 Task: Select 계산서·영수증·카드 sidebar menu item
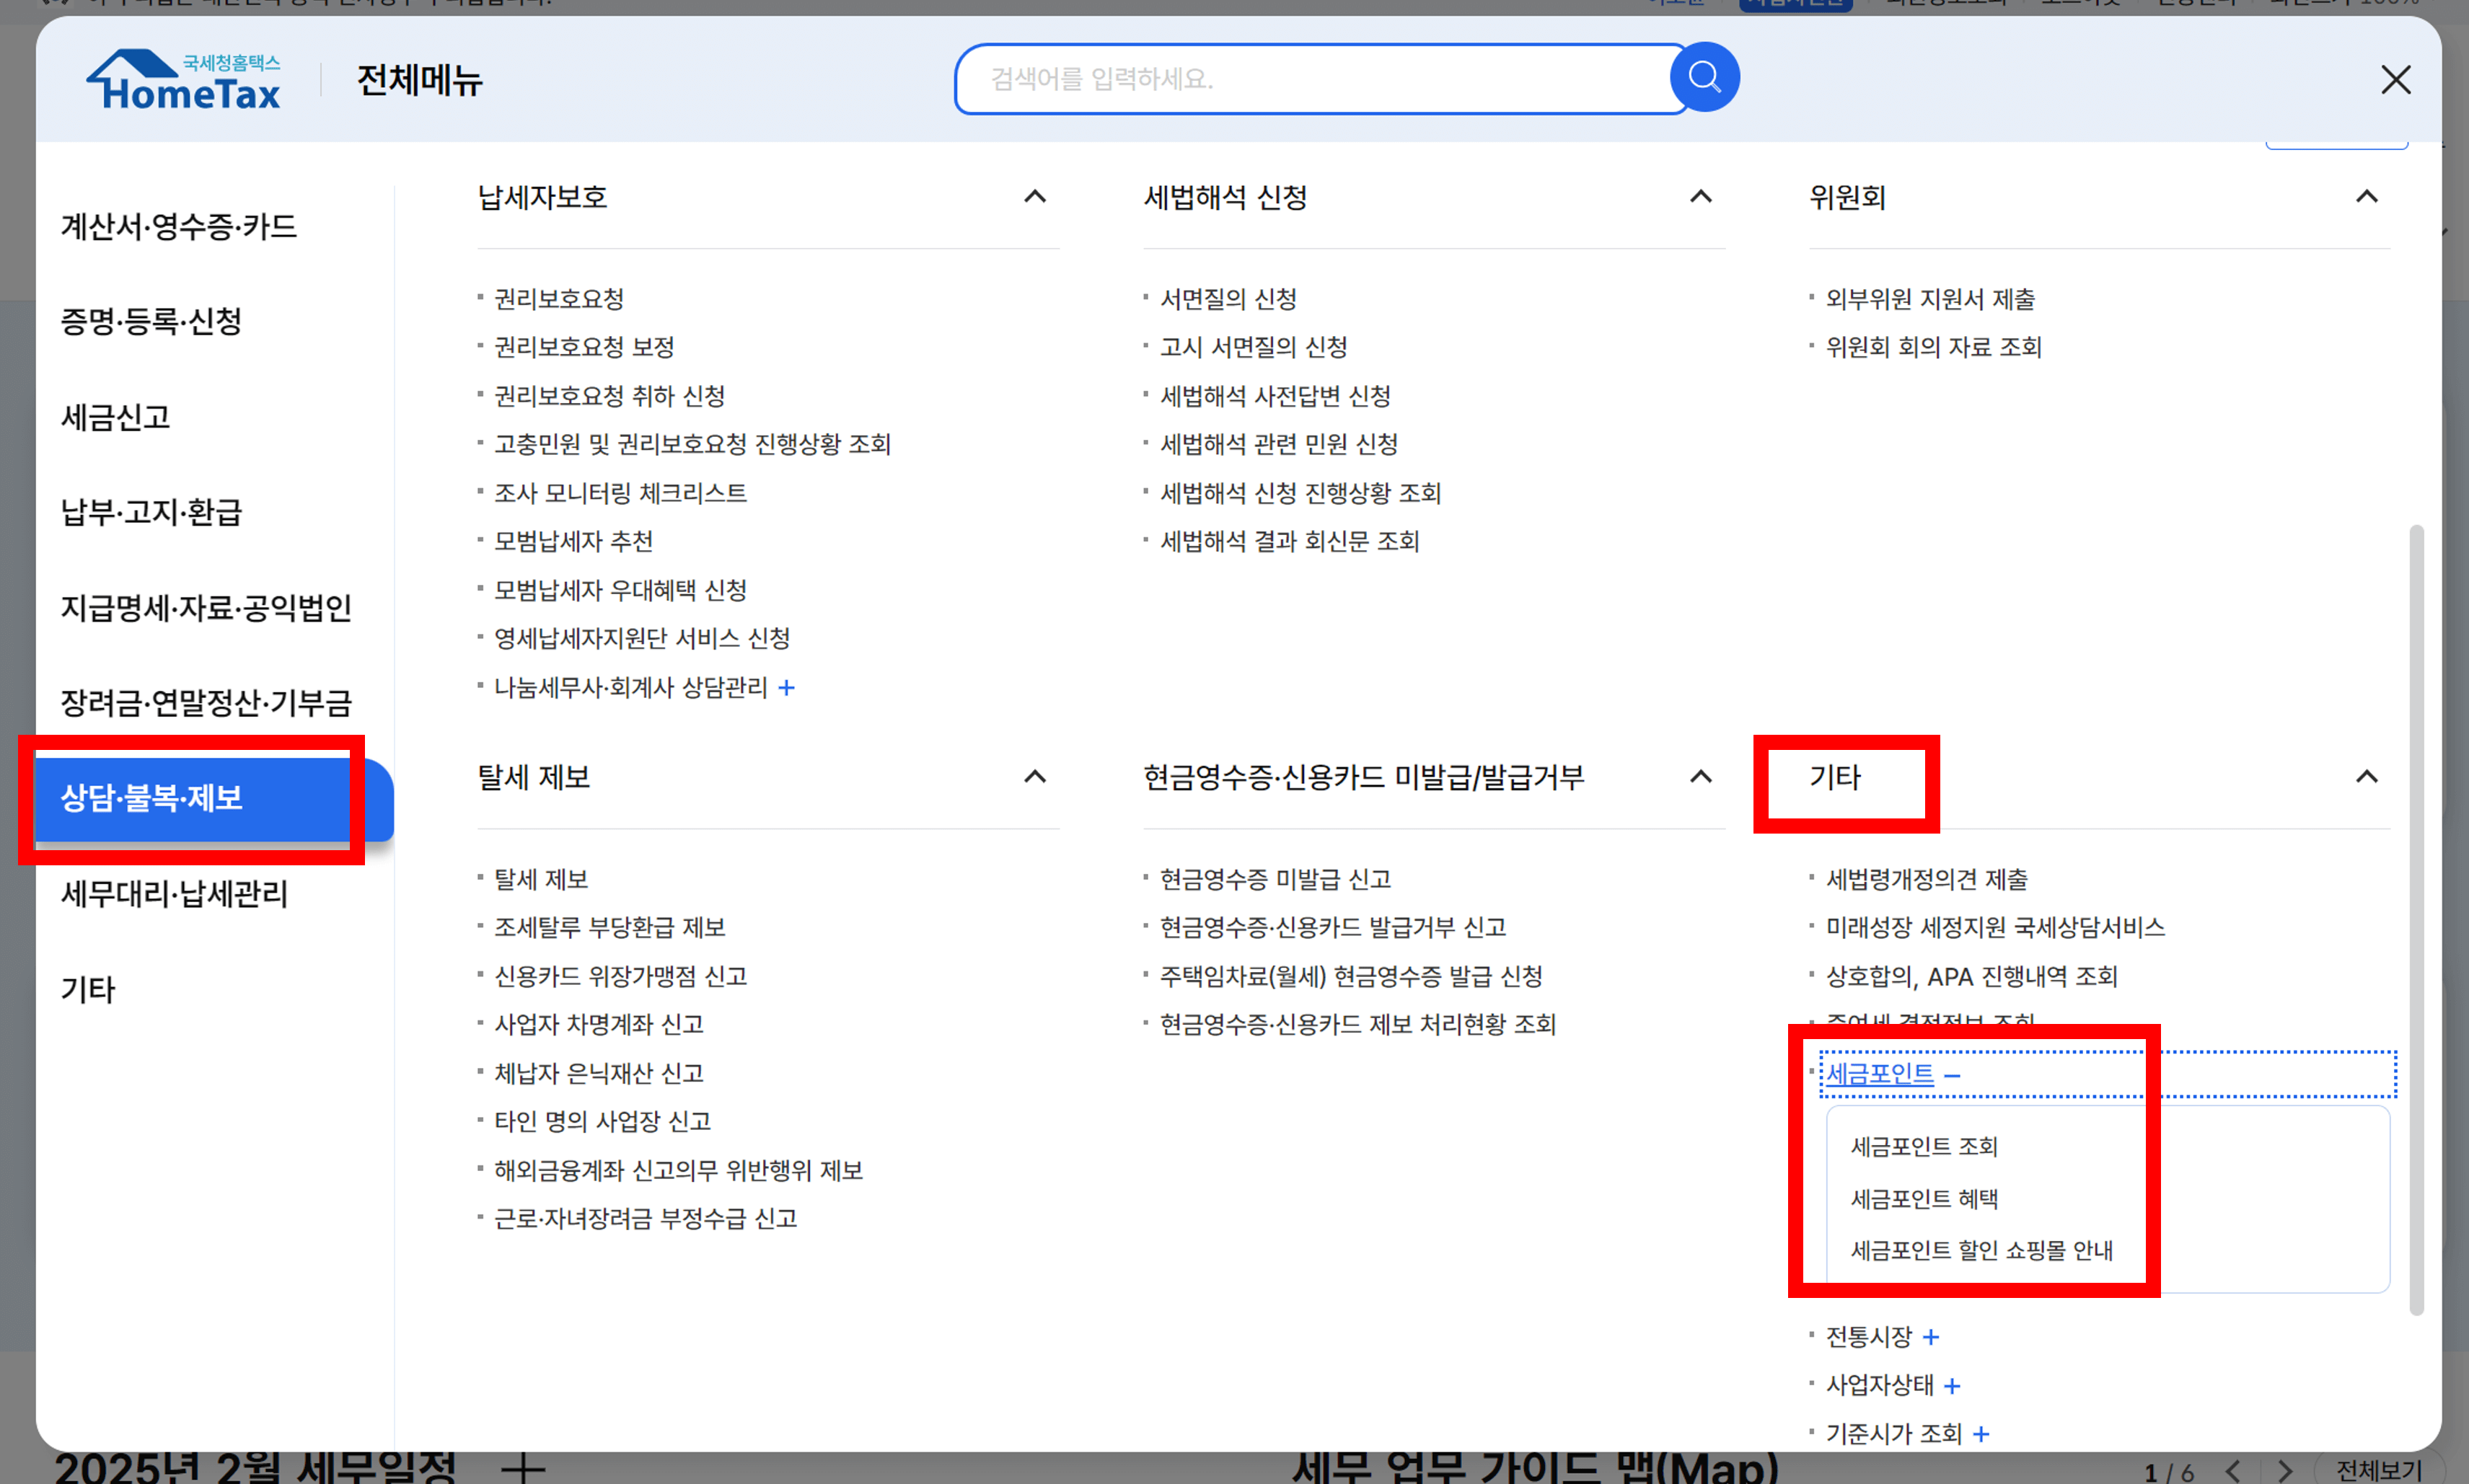pos(178,226)
